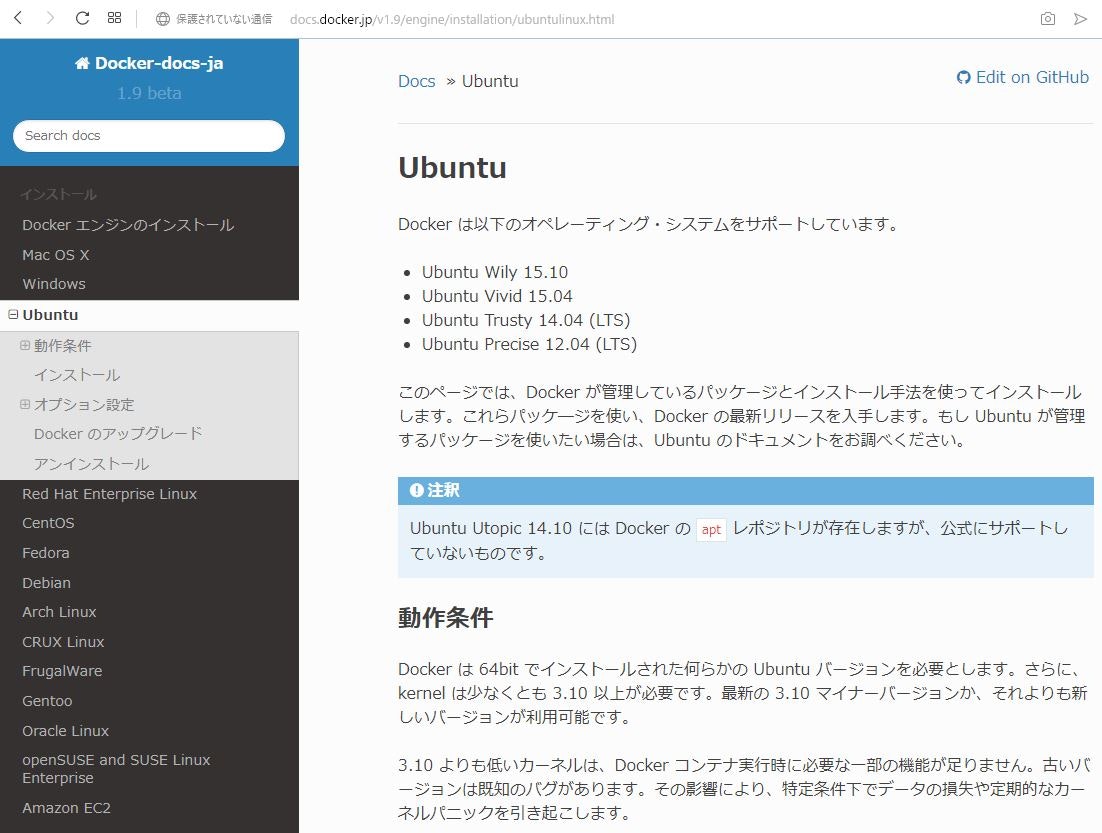Viewport: 1102px width, 833px height.
Task: Click the 1.9 beta version label
Action: point(149,93)
